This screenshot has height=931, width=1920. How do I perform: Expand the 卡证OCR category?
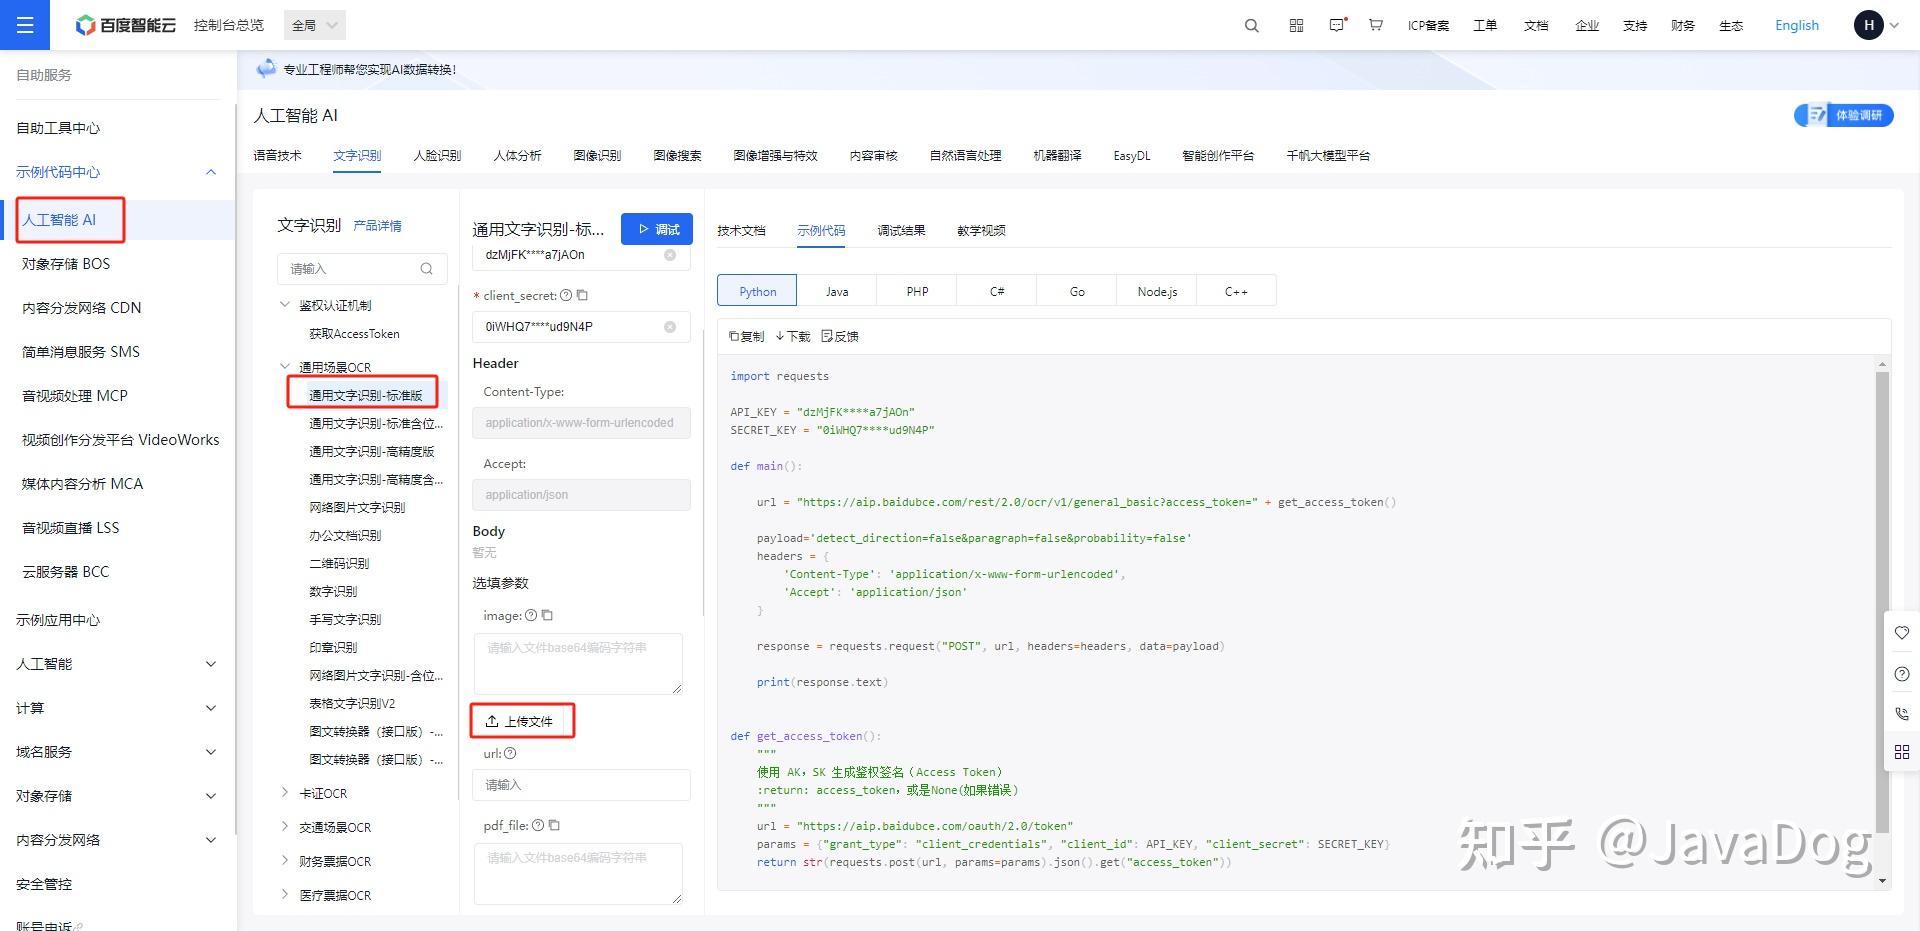(x=285, y=792)
